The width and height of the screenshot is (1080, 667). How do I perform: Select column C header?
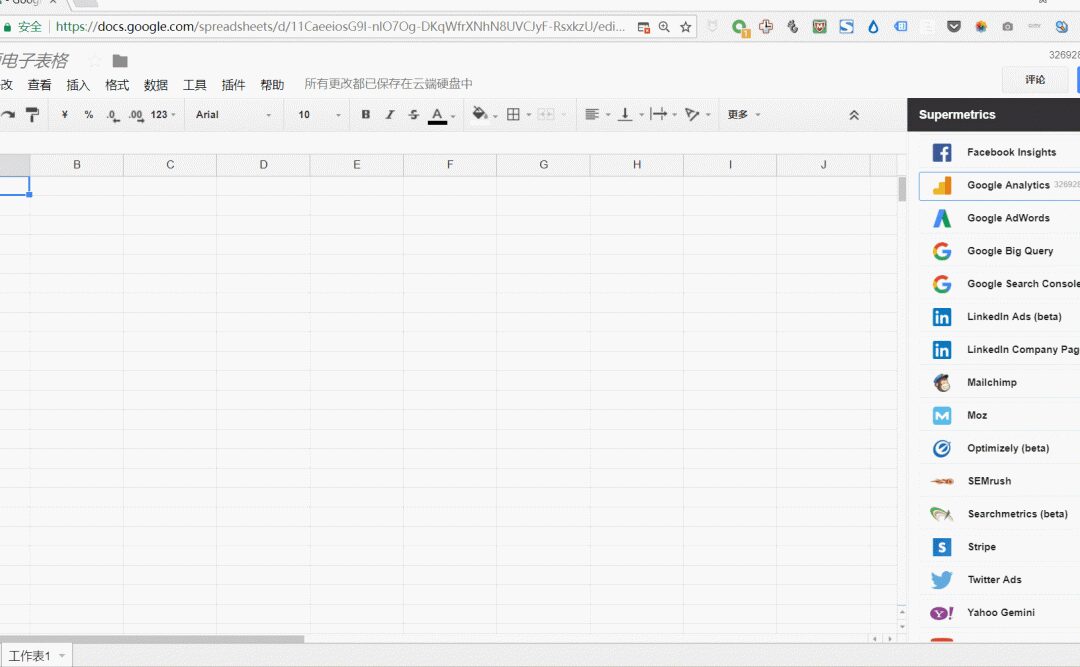[x=170, y=165]
